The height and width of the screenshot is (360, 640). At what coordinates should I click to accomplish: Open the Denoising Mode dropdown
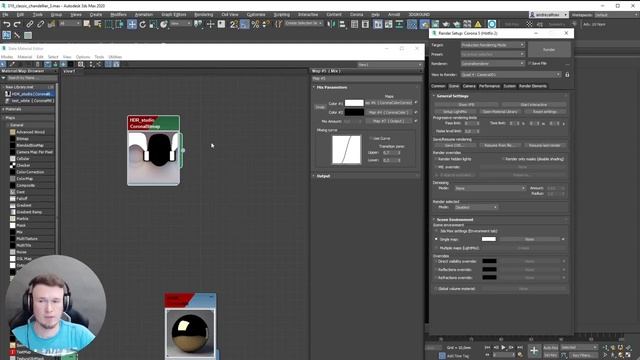pyautogui.click(x=490, y=188)
